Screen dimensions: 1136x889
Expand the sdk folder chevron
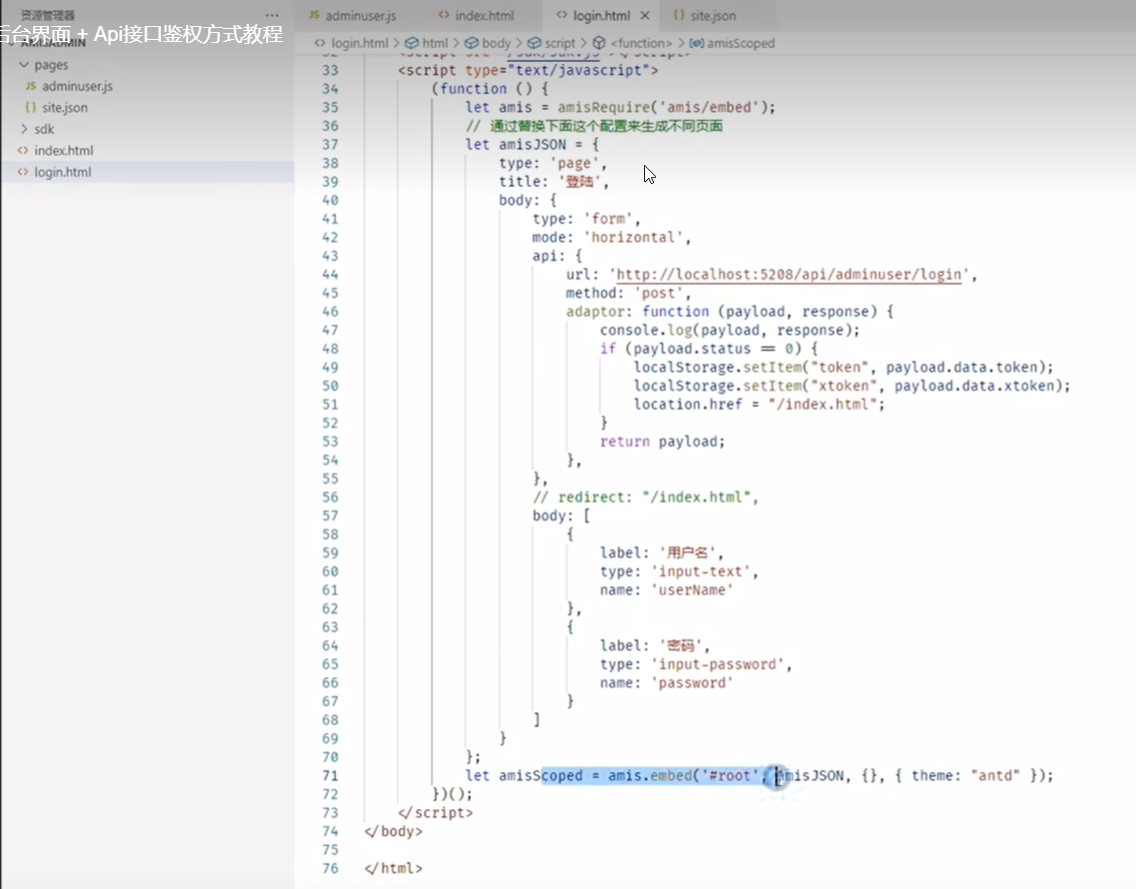click(24, 129)
